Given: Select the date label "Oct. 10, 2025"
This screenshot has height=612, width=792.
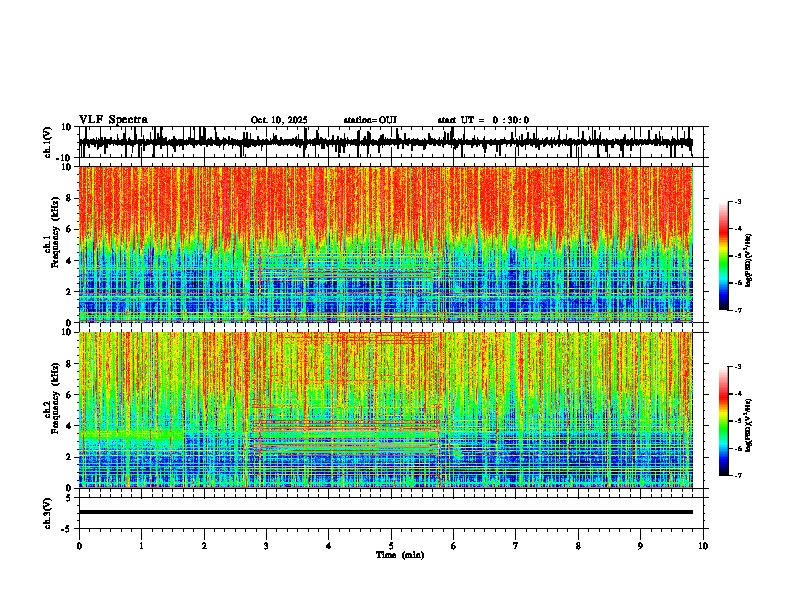Looking at the screenshot, I should click(279, 120).
